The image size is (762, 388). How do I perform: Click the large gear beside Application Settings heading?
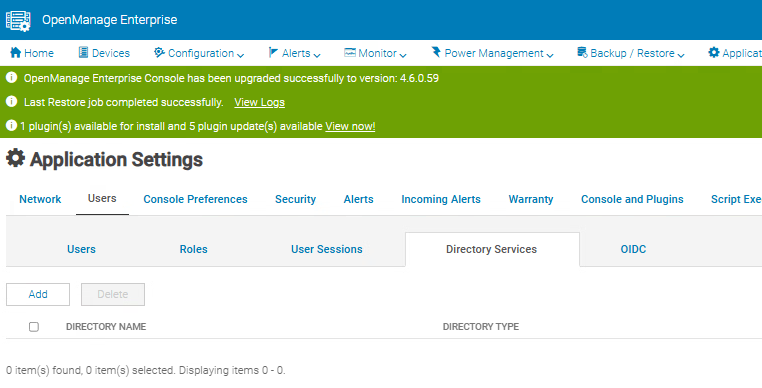pyautogui.click(x=16, y=159)
